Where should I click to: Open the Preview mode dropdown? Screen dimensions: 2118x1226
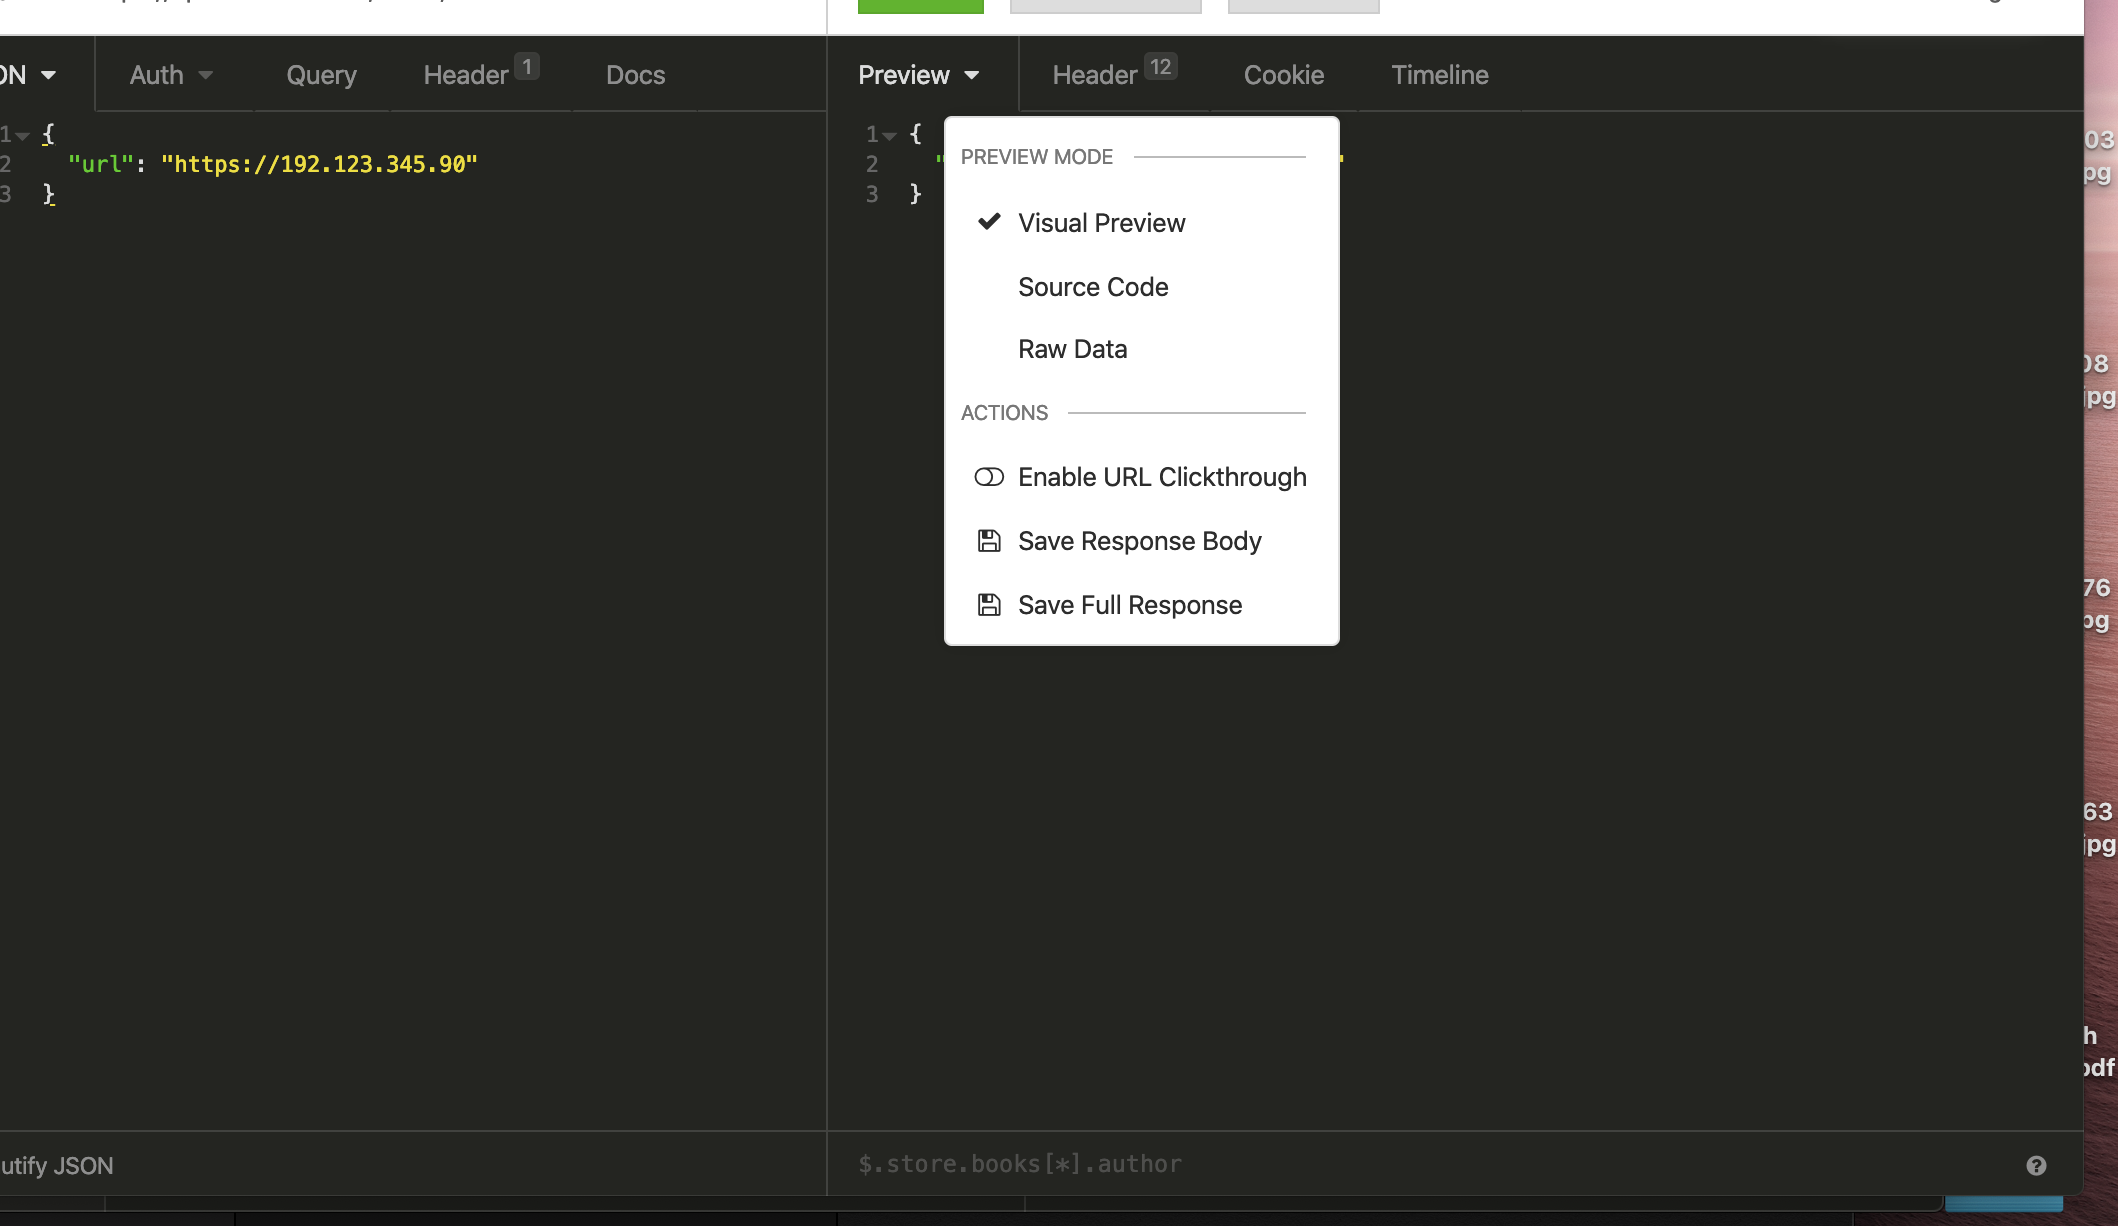point(919,74)
